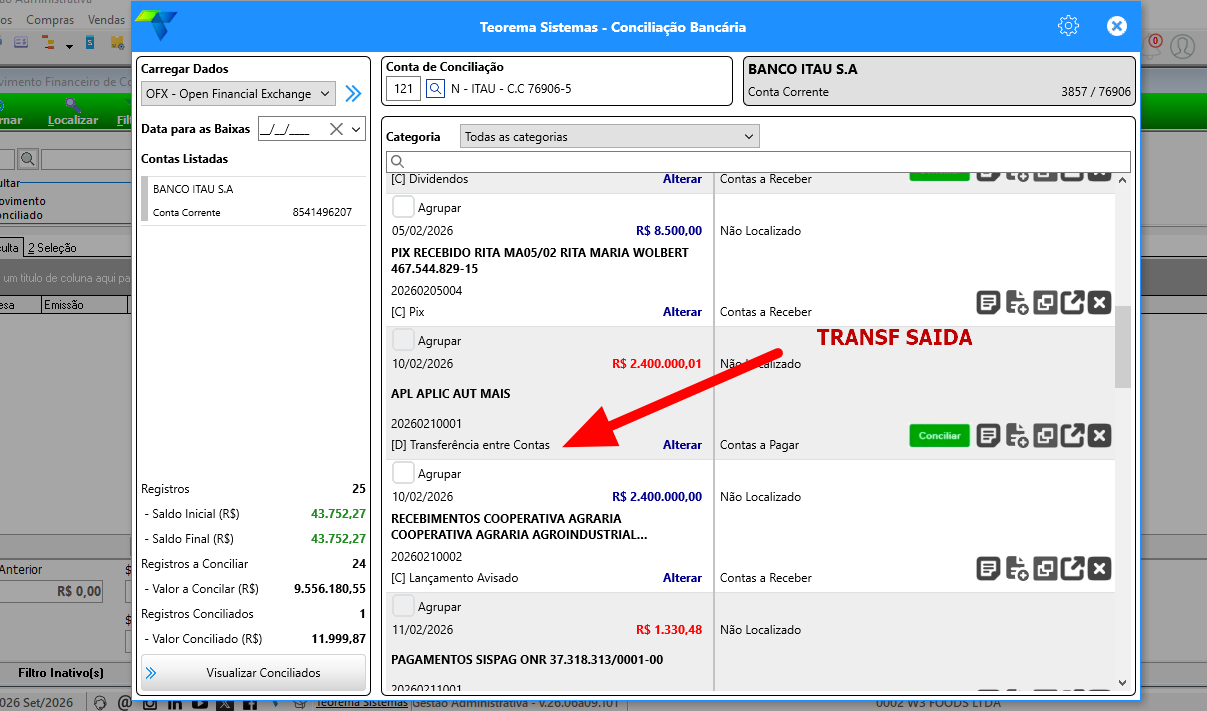This screenshot has width=1207, height=711.
Task: Open the external link icon on the RECEBIMENTOS COOPERATIVA row
Action: tap(1072, 569)
